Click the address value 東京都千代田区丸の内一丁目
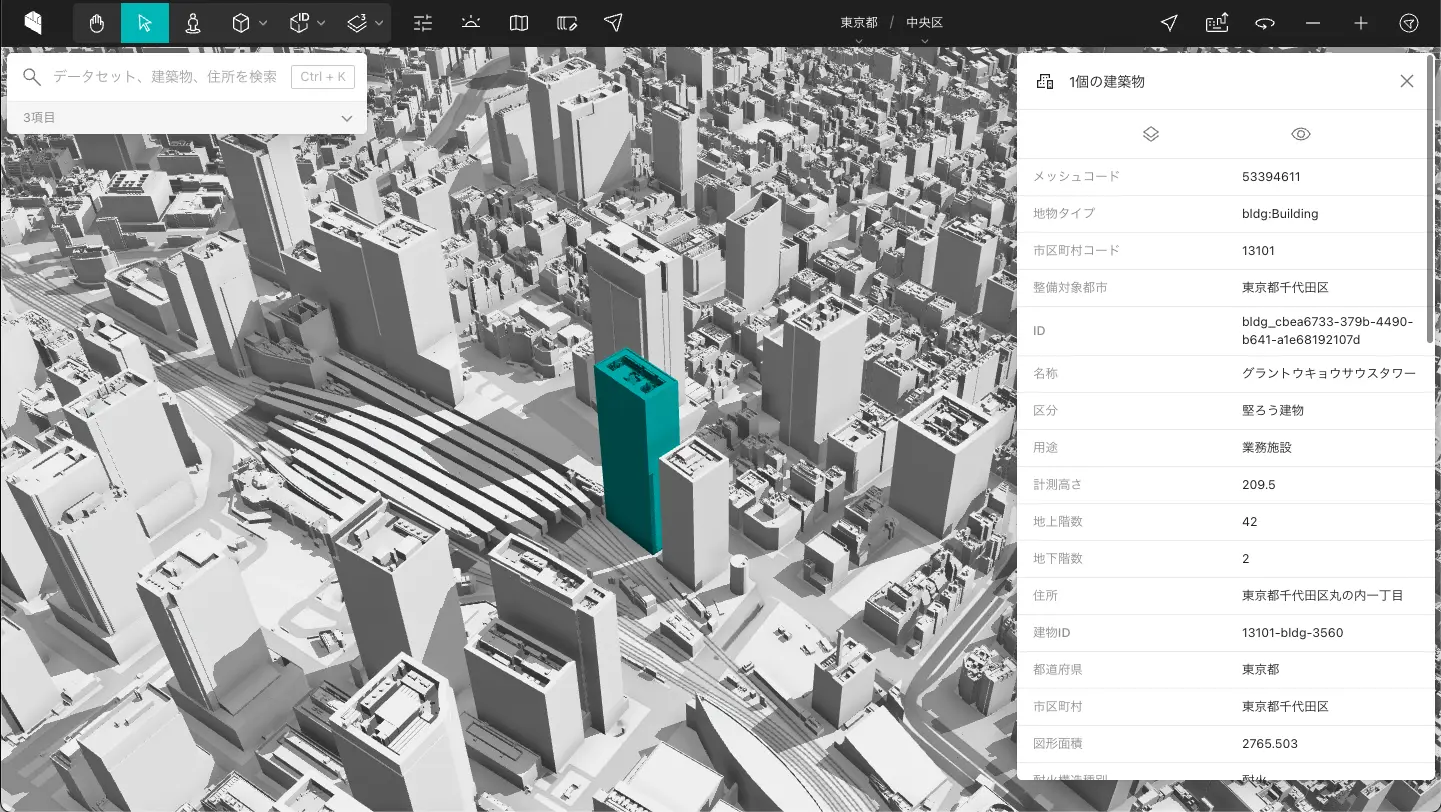Screen dimensions: 1441x812 pos(1323,595)
